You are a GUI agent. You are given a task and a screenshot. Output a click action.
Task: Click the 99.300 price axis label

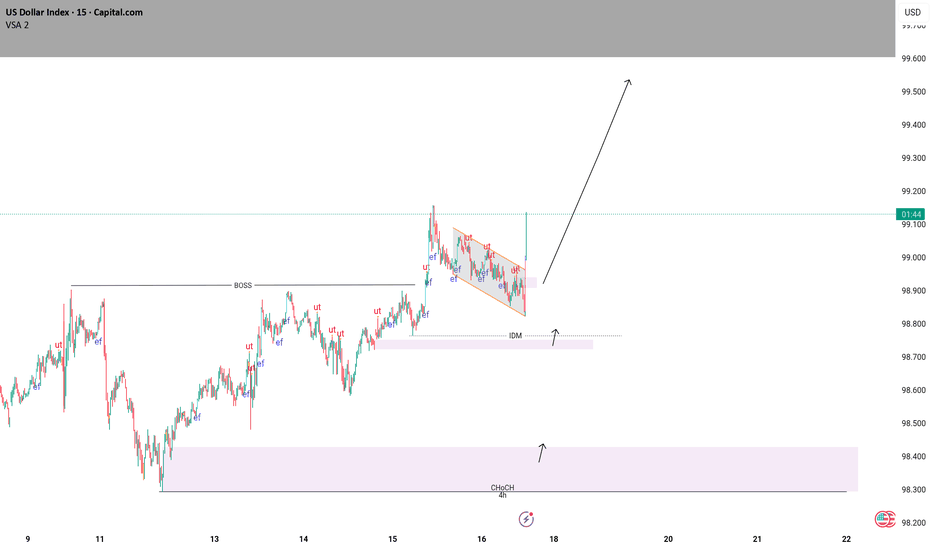pos(914,158)
